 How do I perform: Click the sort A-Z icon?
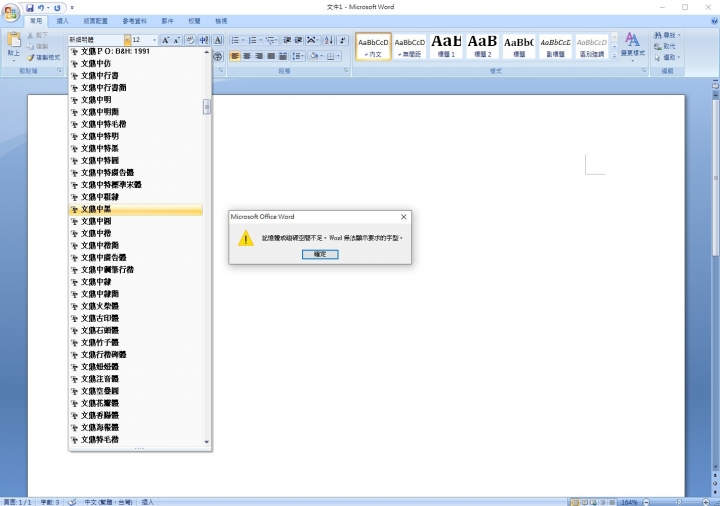329,40
